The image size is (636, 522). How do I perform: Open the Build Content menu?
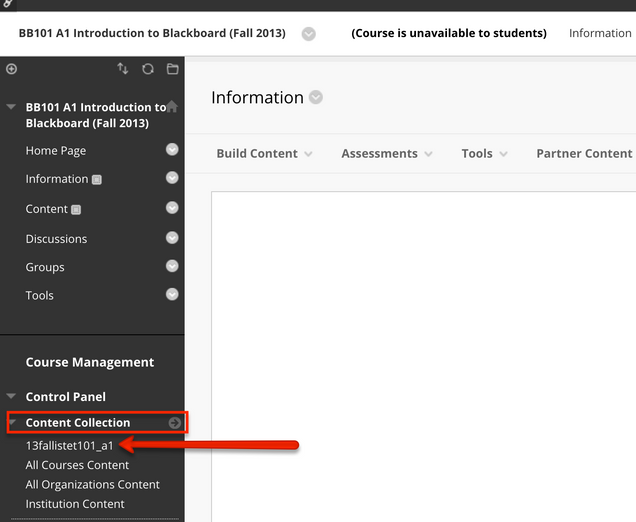(264, 154)
